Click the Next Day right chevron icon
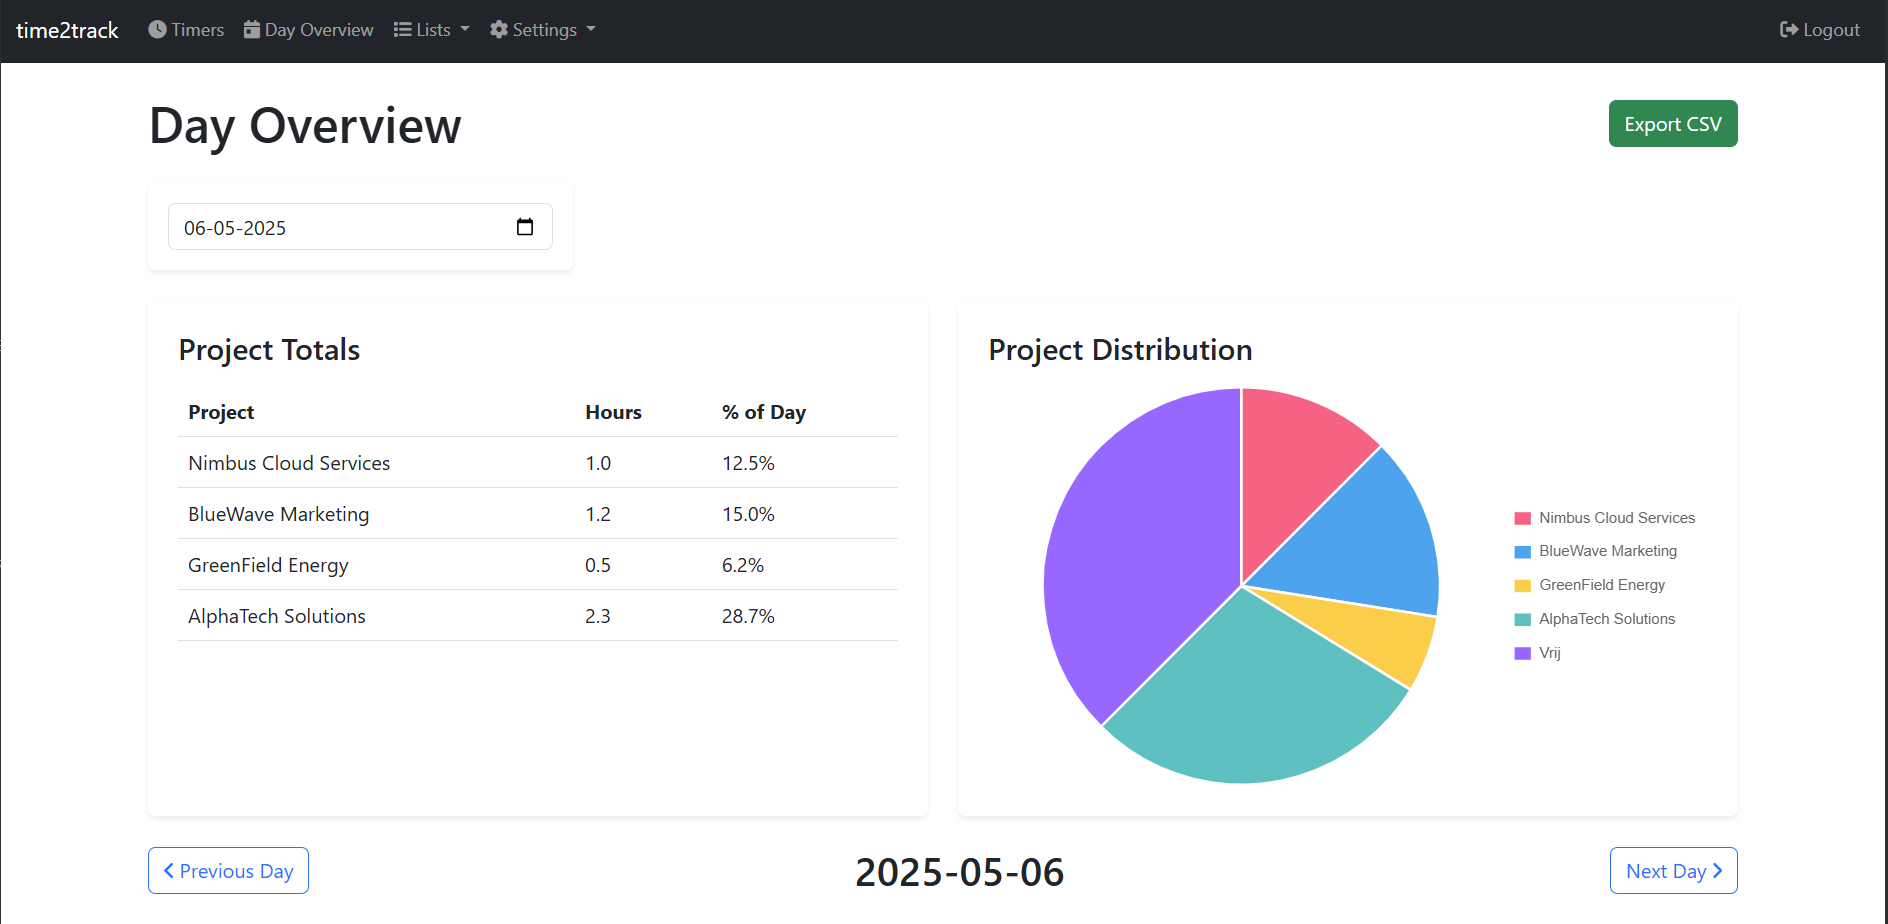The height and width of the screenshot is (924, 1888). point(1717,871)
